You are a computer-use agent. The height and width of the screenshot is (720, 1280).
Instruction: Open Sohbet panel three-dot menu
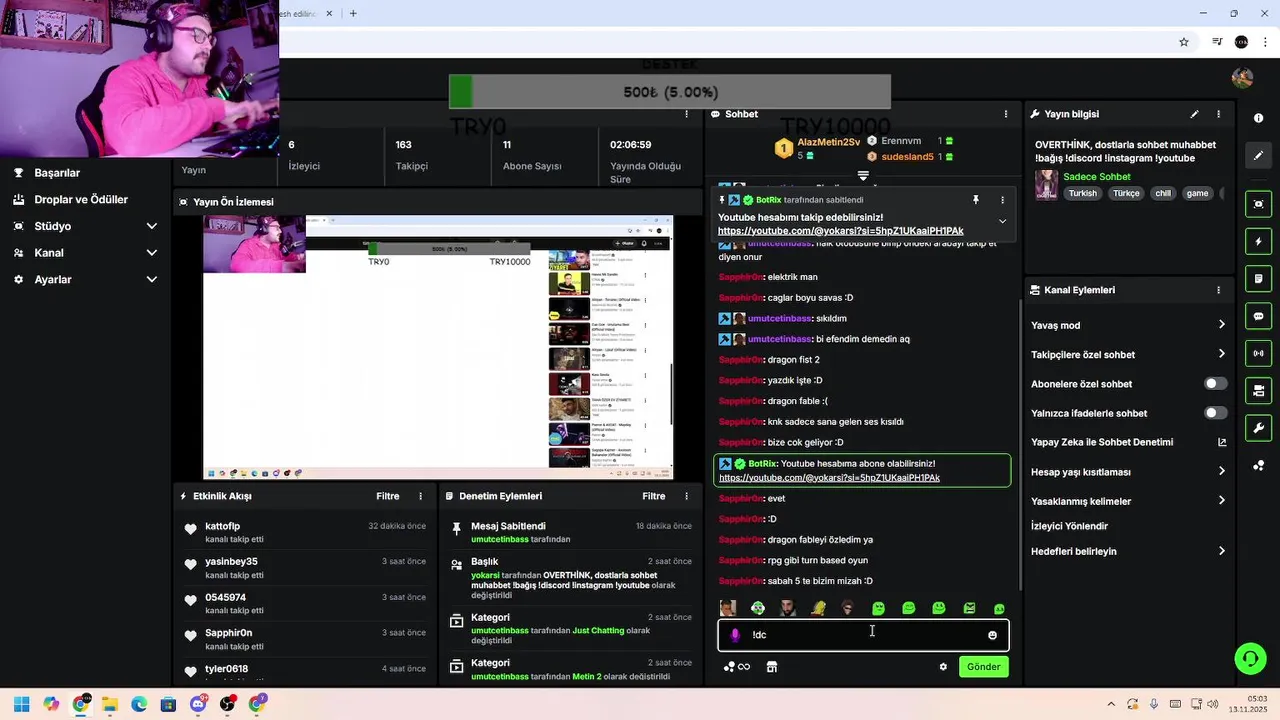tap(1006, 114)
